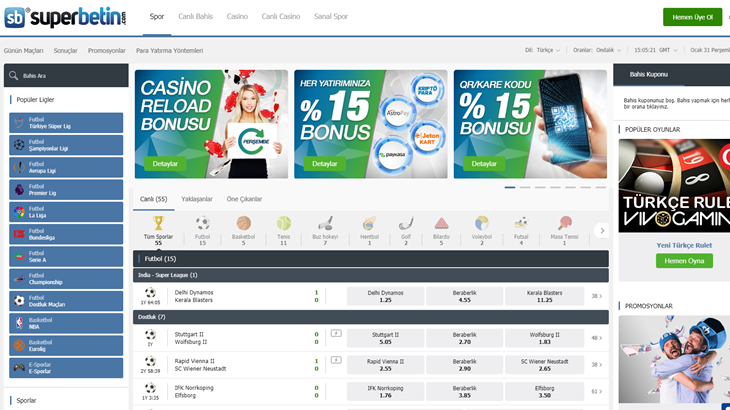Image resolution: width=730 pixels, height=410 pixels.
Task: Select Hentbol sport icon
Action: [369, 223]
